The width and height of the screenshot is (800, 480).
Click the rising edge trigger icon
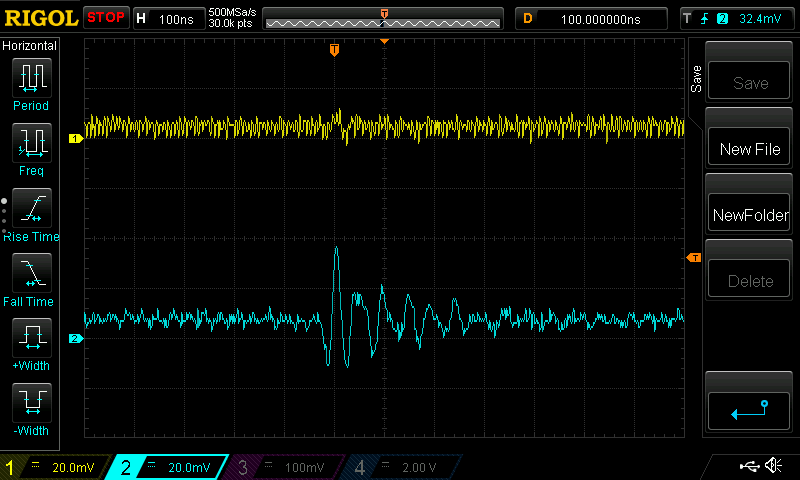[x=705, y=19]
